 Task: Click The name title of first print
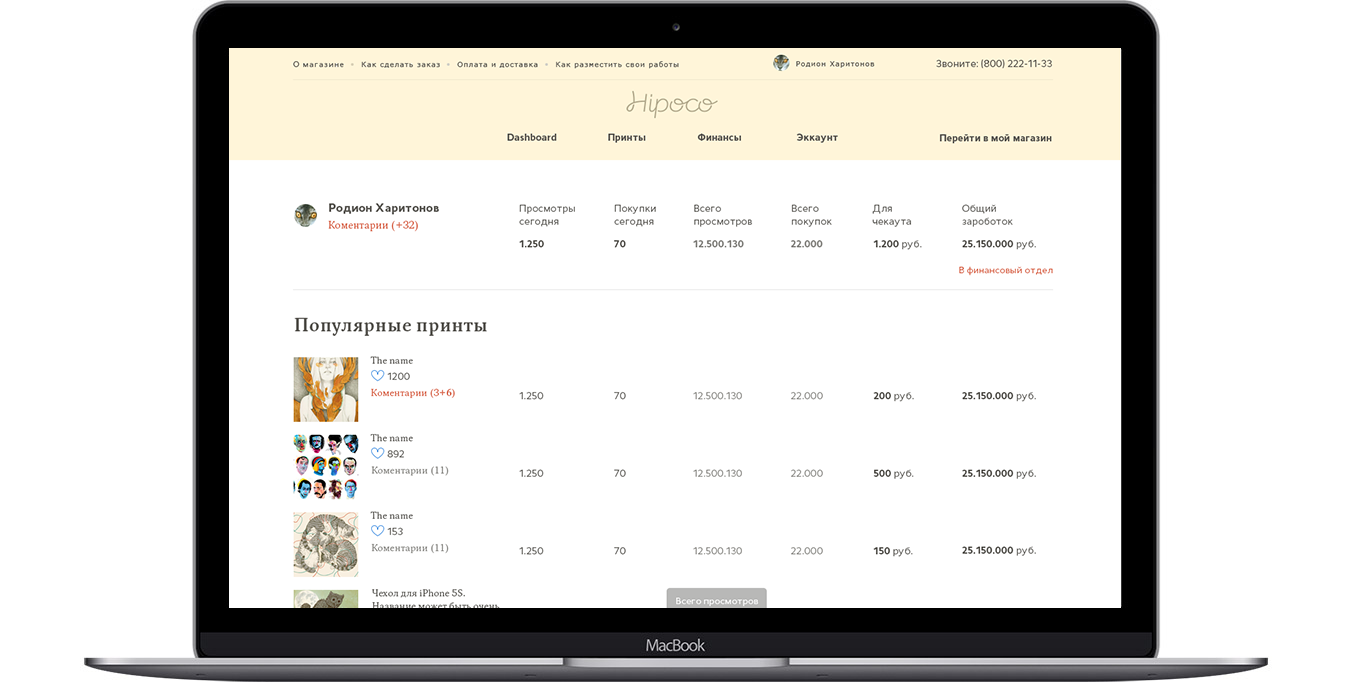392,361
